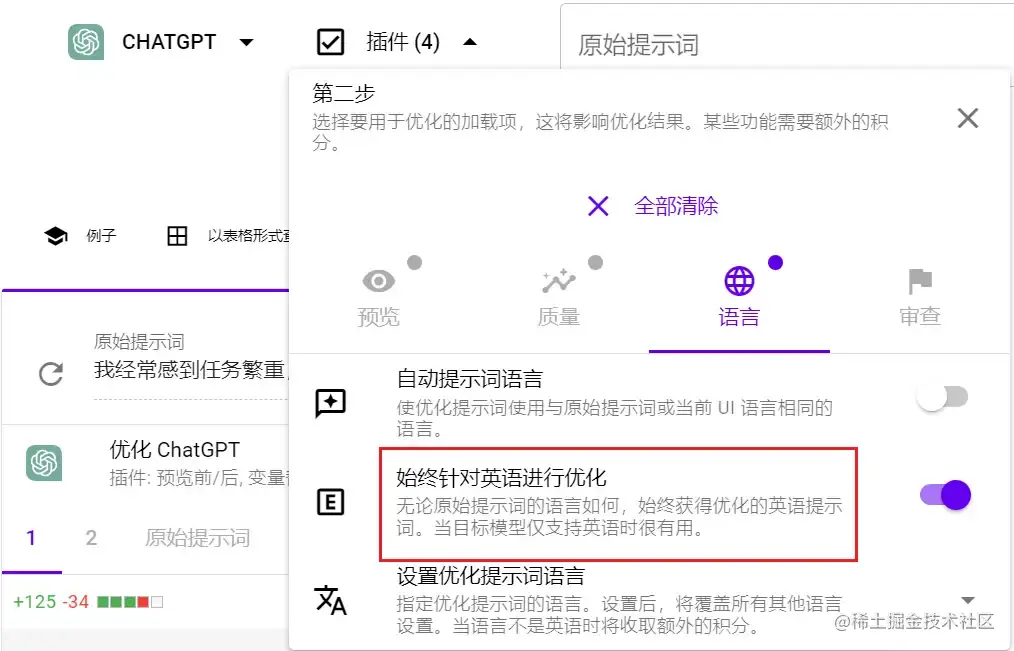Screen dimensions: 1014x651
Task: Click the ChatGPT icon beside 优化 ChatGPT
Action: pos(44,463)
